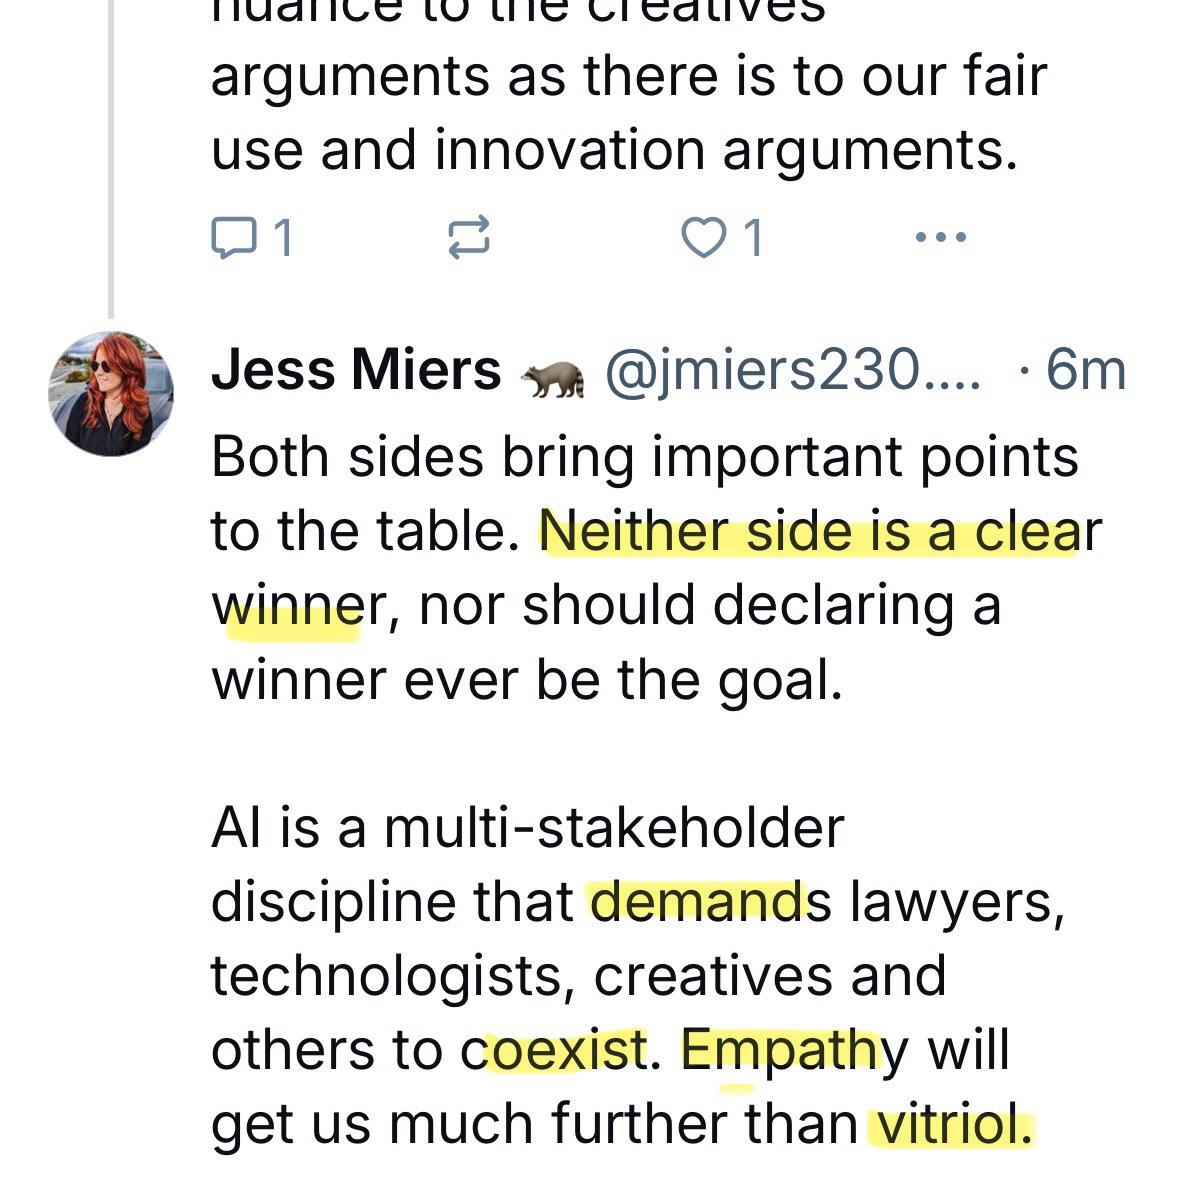
Task: Click the raccoon emoji beside Jess Miers
Action: 551,376
